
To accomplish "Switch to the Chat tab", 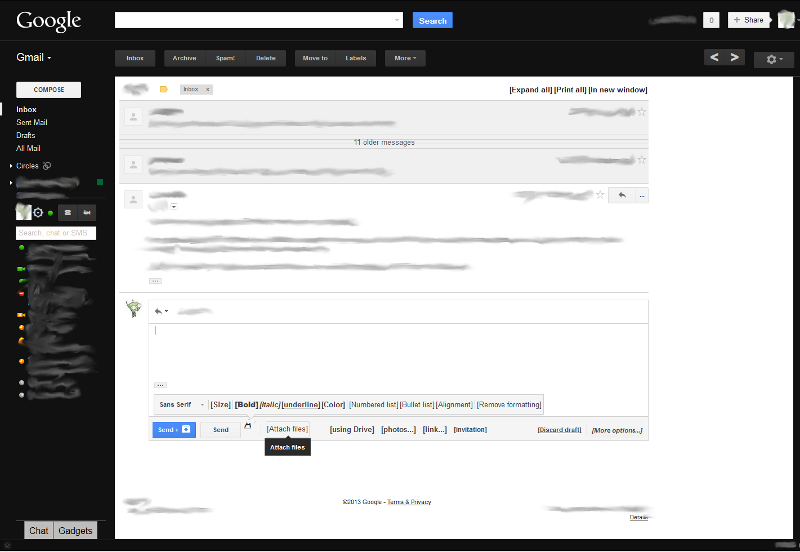I will (x=39, y=531).
